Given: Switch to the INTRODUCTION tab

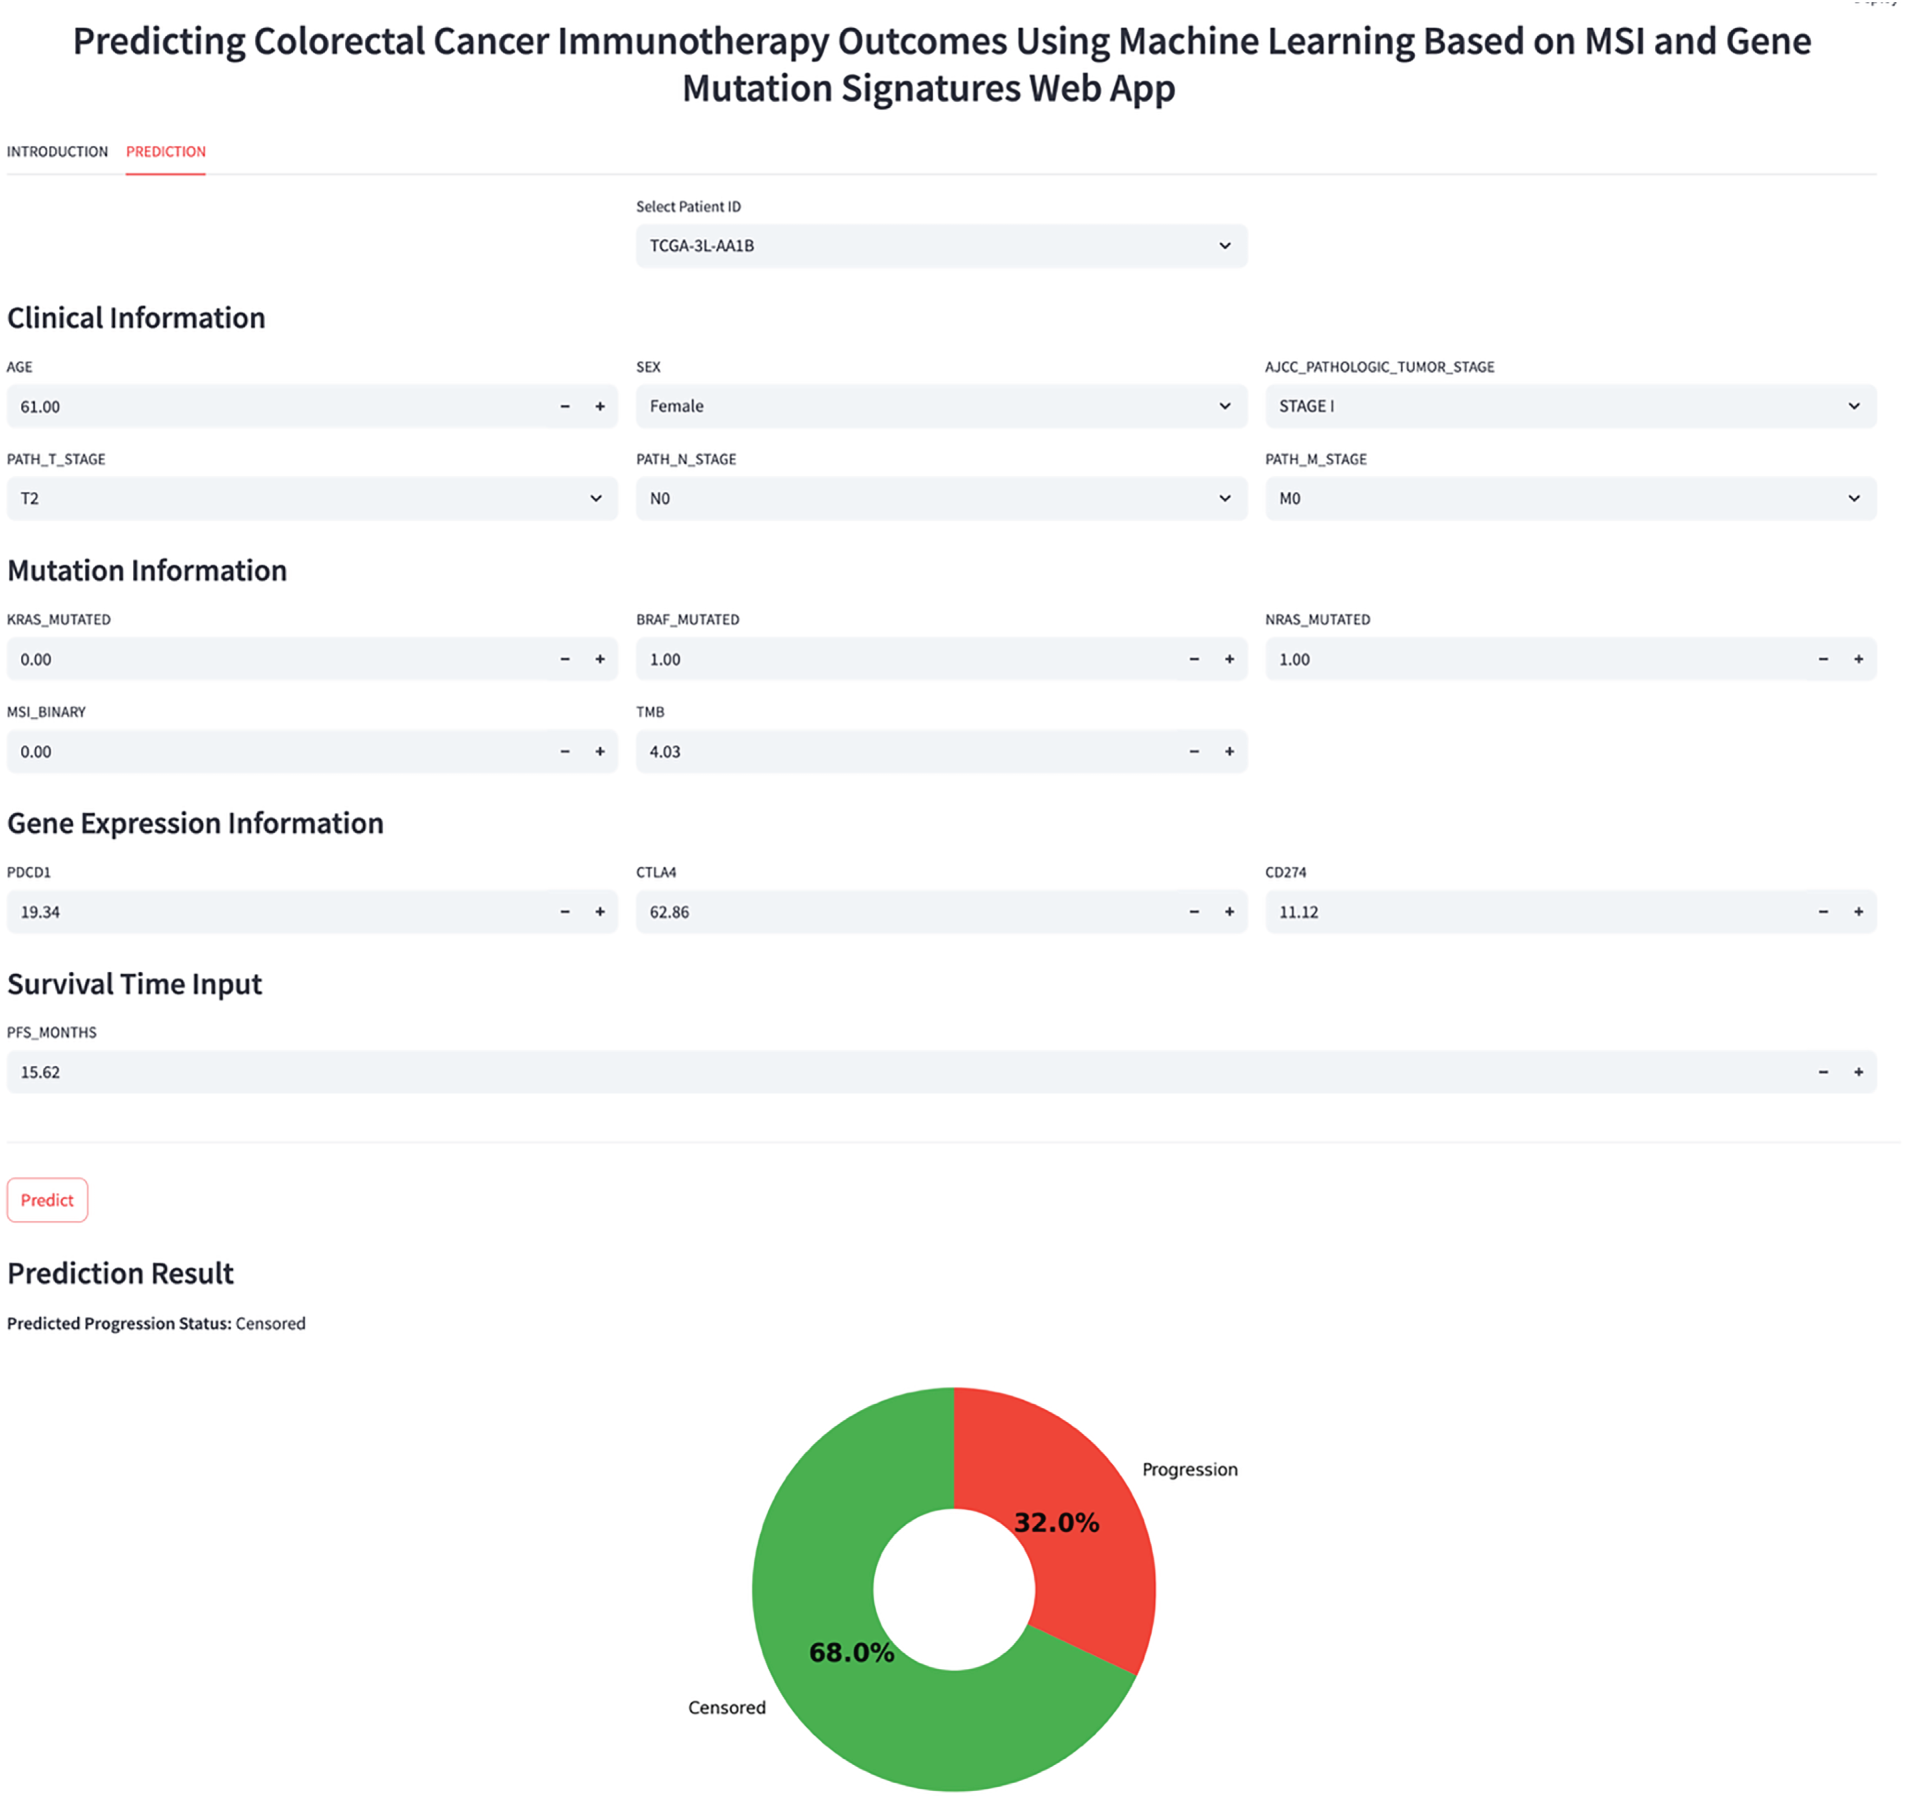Looking at the screenshot, I should pyautogui.click(x=57, y=152).
